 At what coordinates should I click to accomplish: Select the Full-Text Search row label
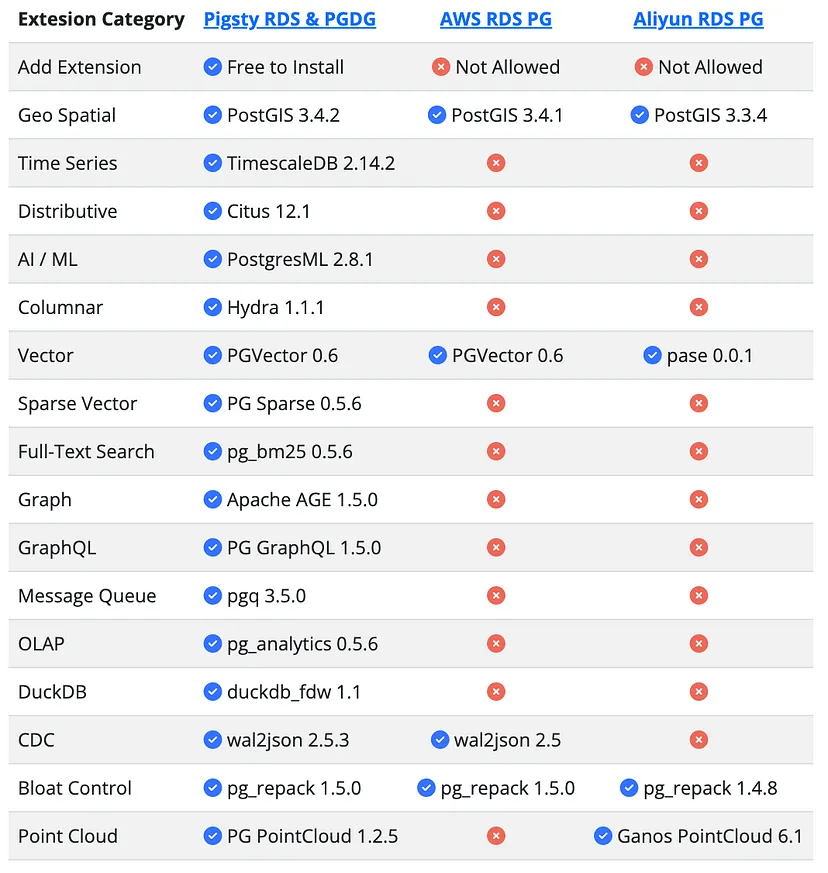point(86,452)
